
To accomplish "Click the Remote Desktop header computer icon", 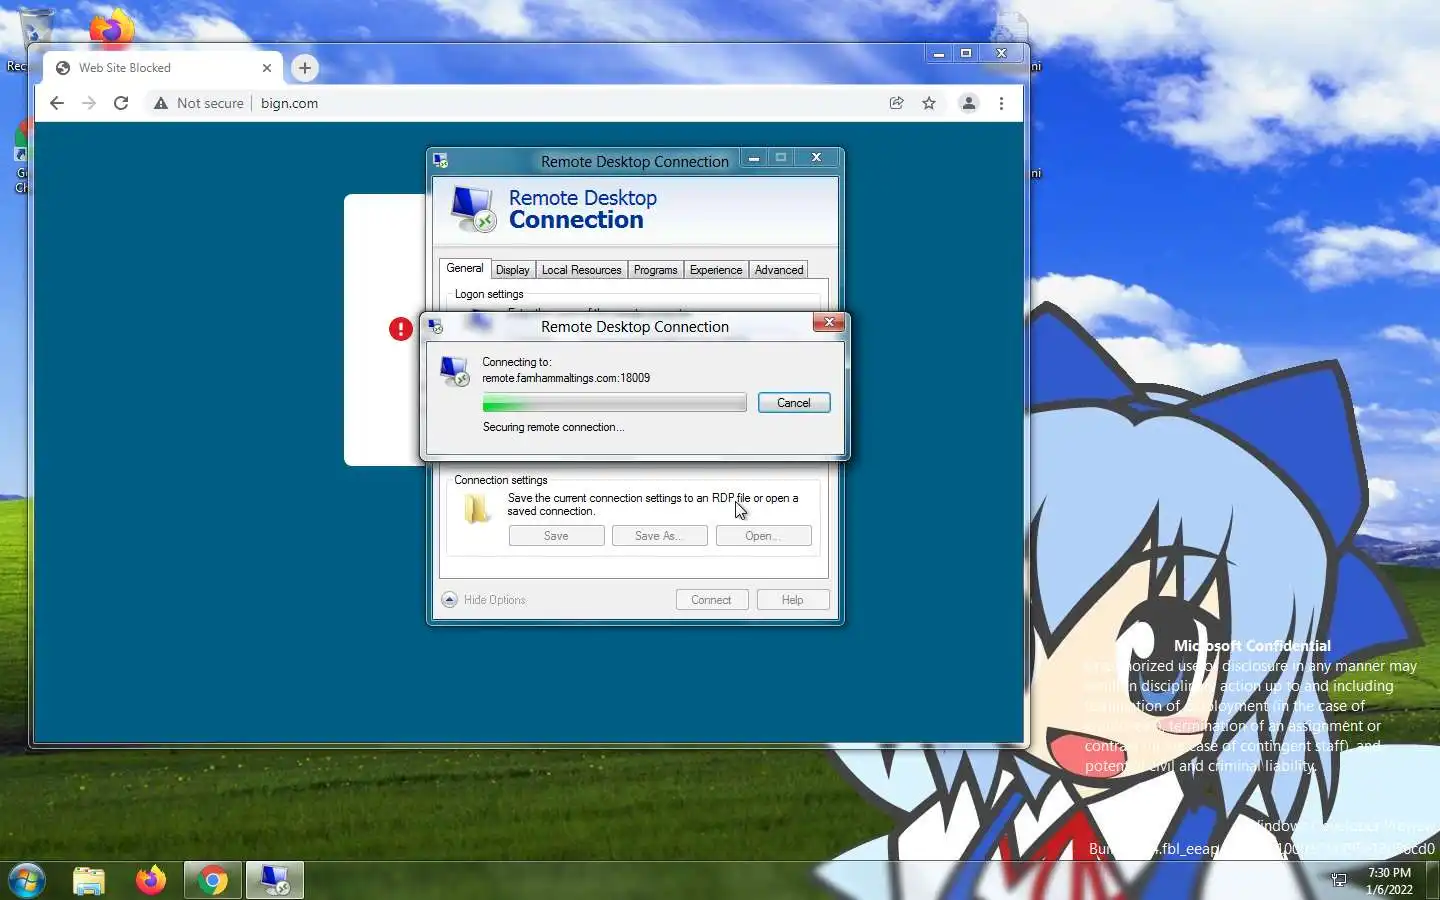I will [473, 209].
